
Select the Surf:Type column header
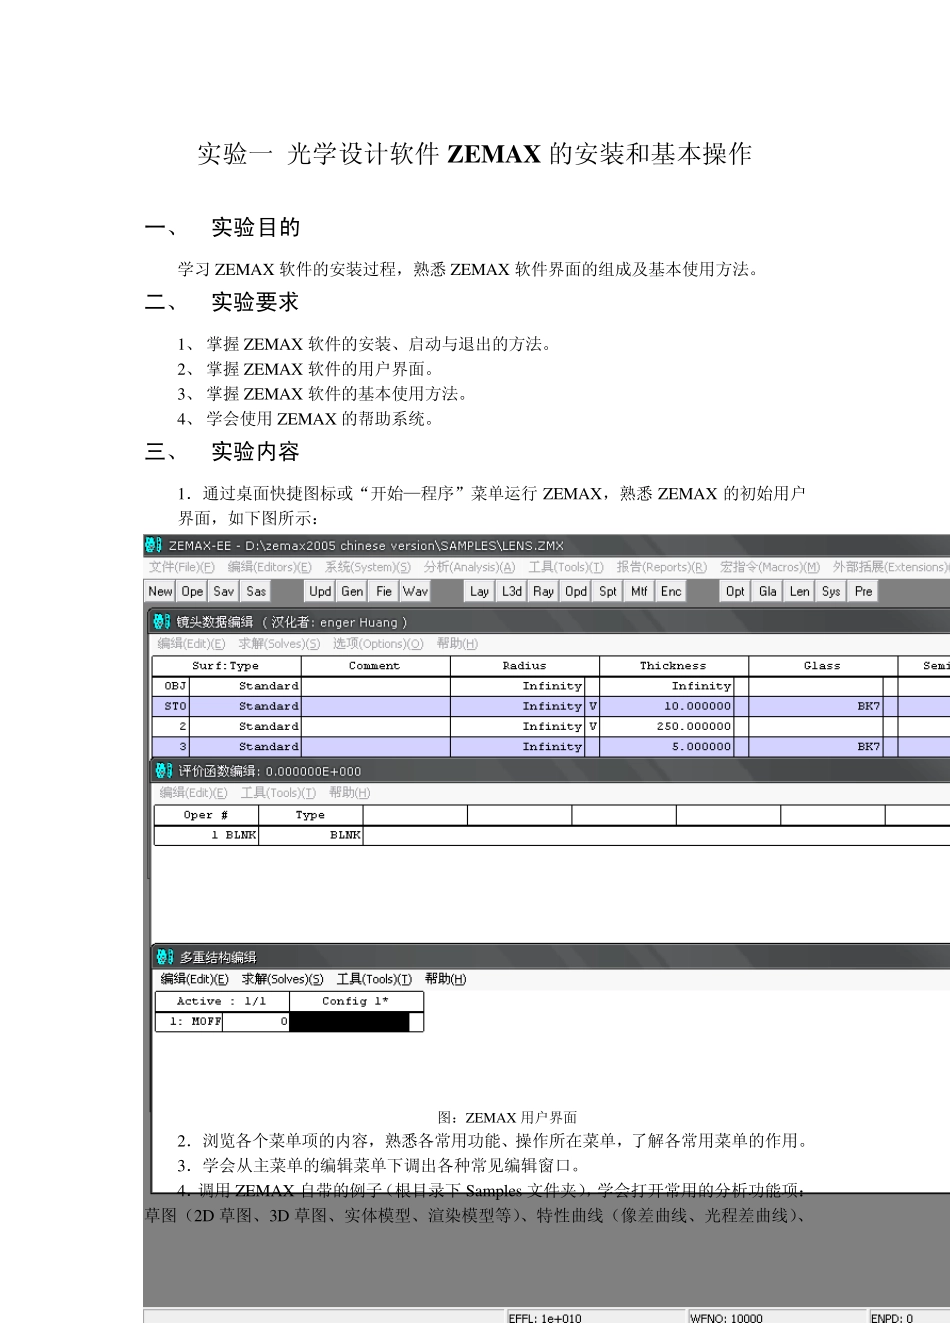[226, 666]
